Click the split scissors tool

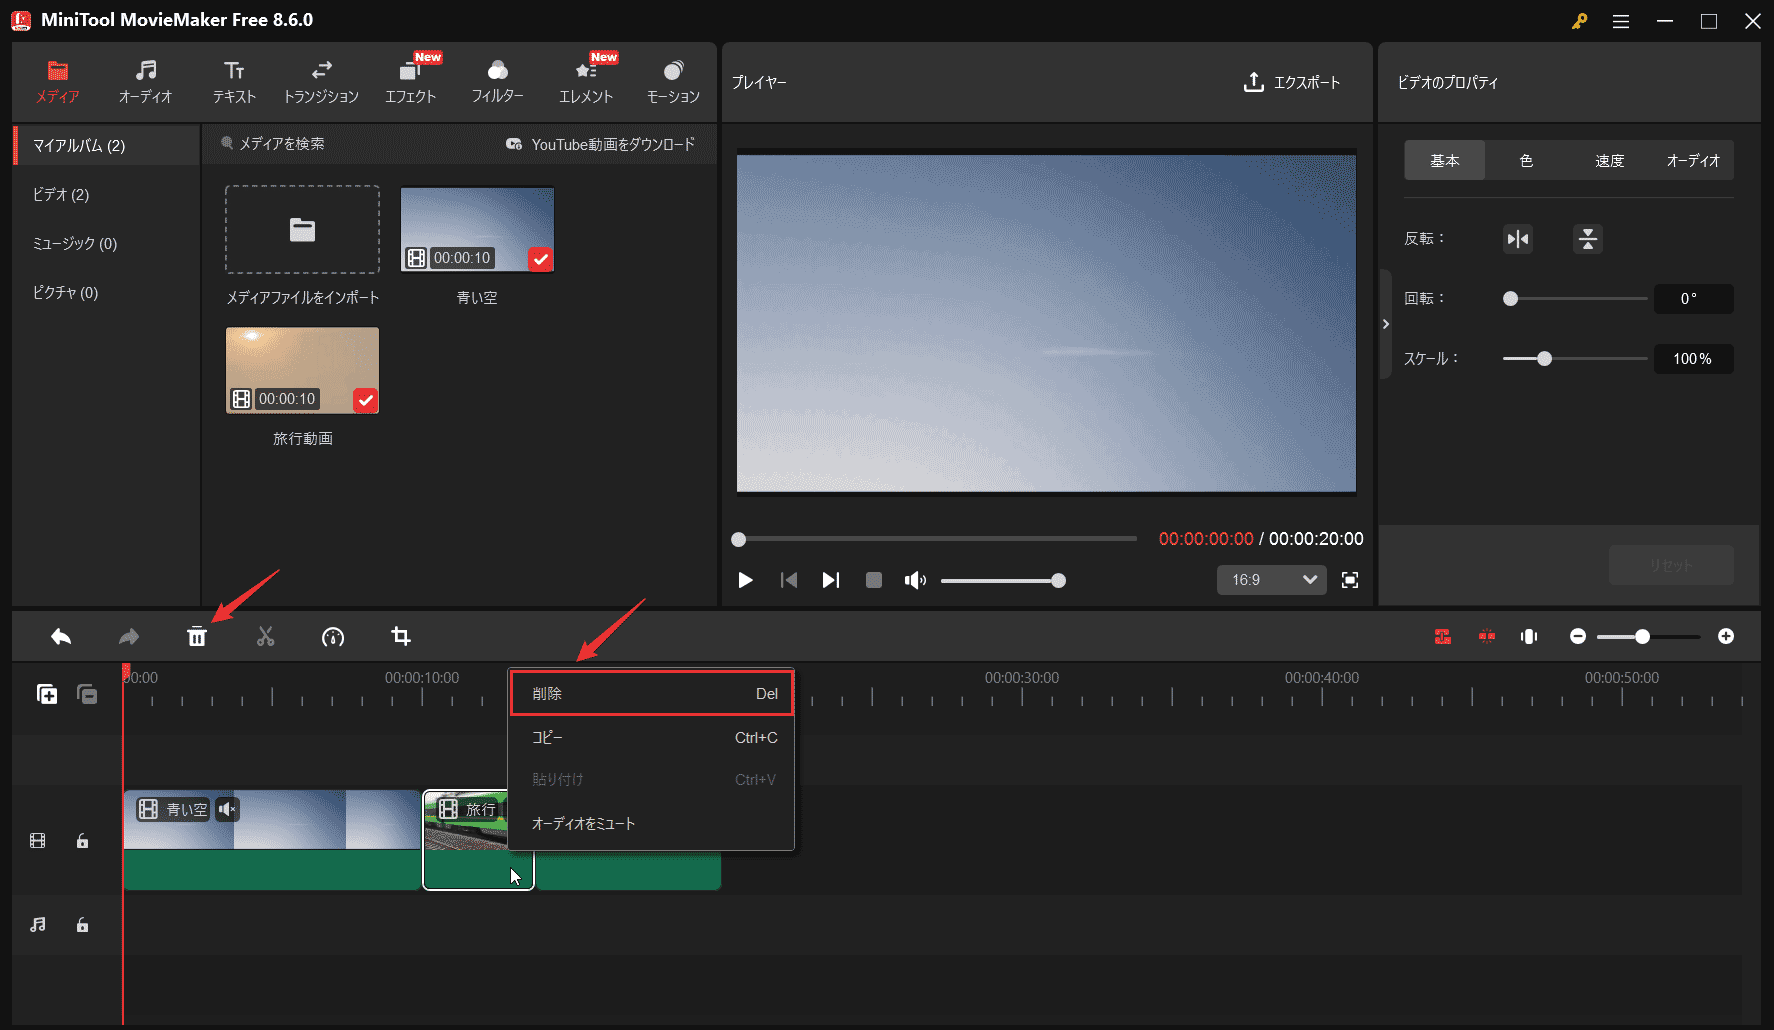(x=265, y=636)
